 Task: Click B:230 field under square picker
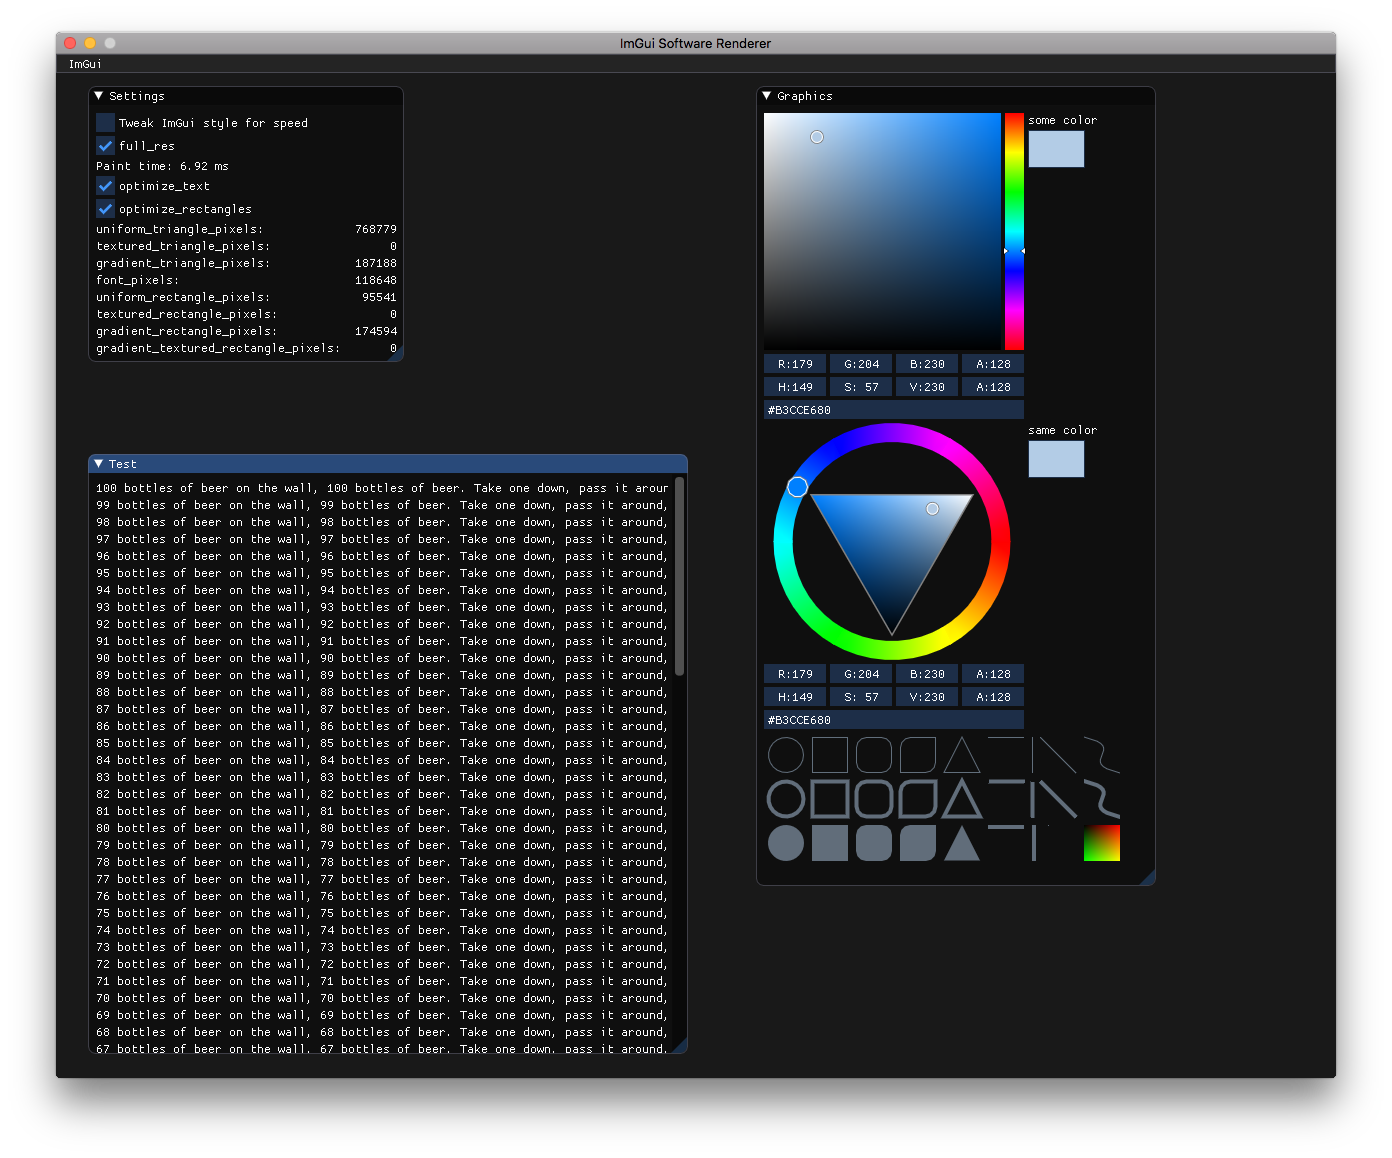927,364
